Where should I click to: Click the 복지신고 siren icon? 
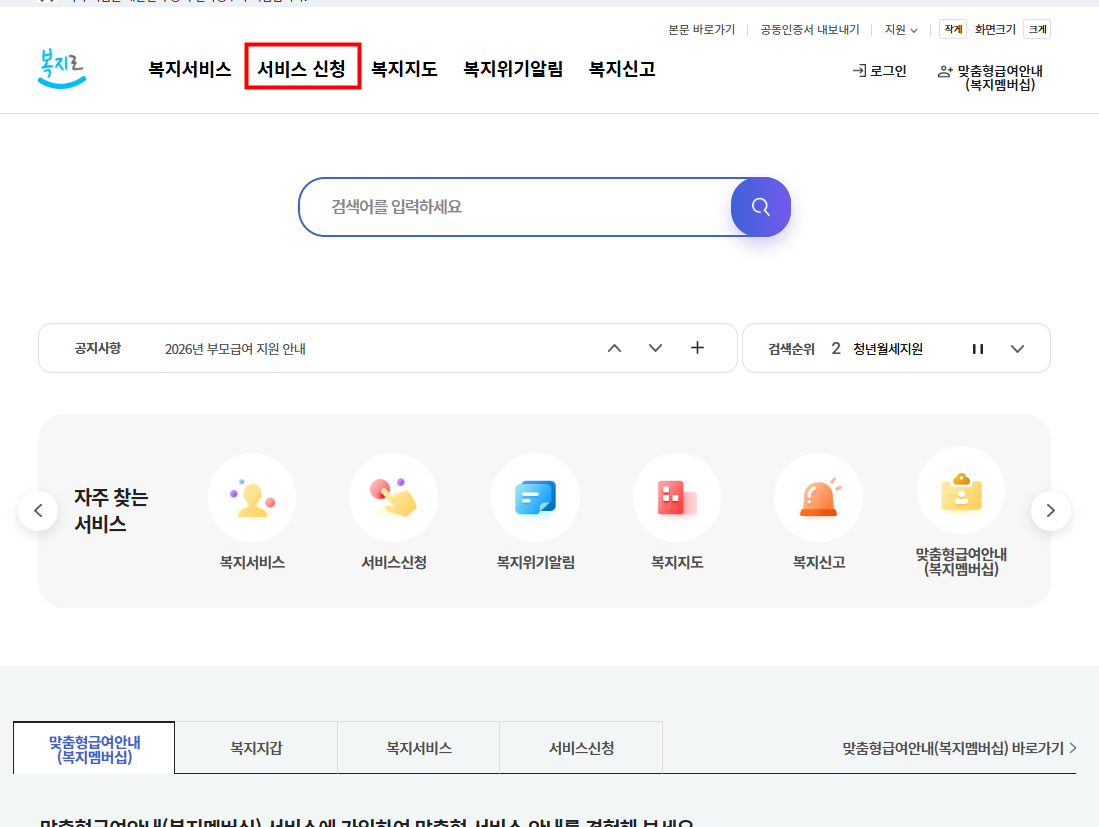click(x=818, y=496)
